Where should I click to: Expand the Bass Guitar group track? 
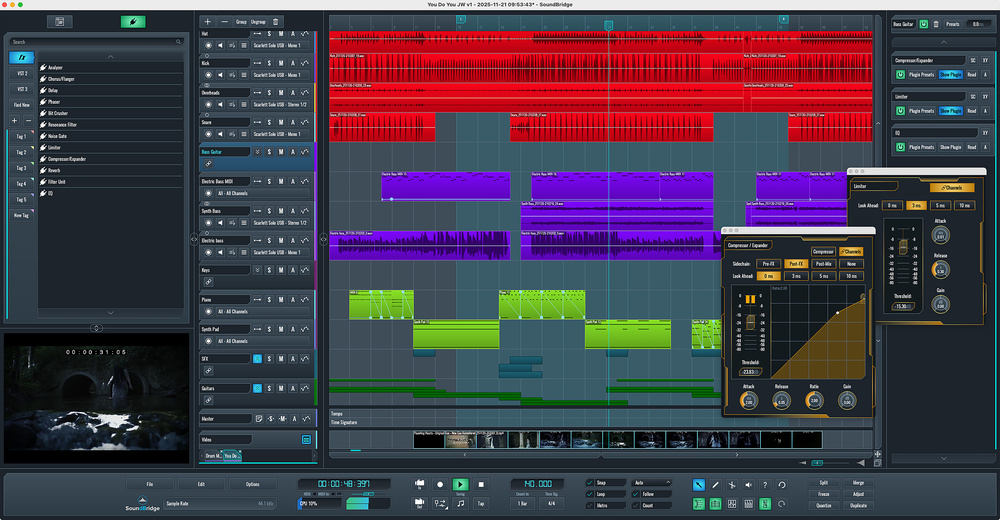tap(257, 152)
